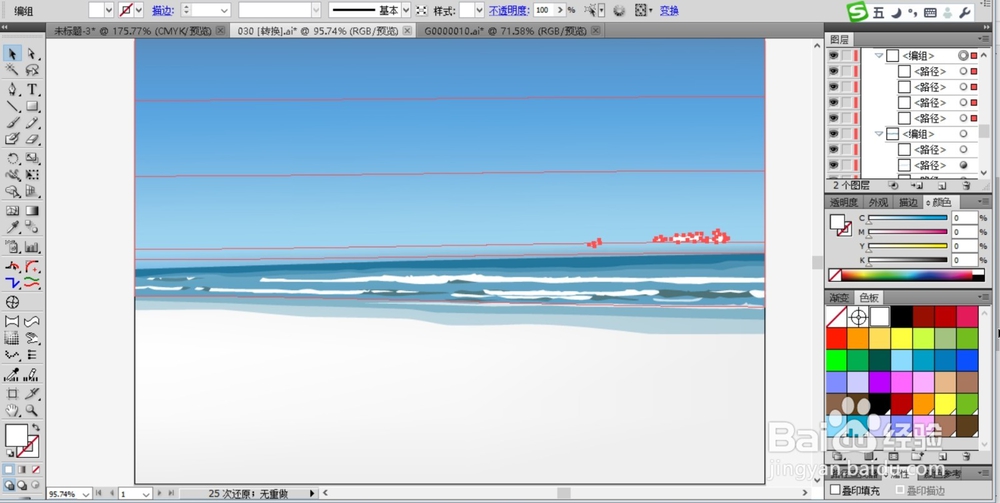Switch to the 未标题-3 document tab

click(x=133, y=31)
